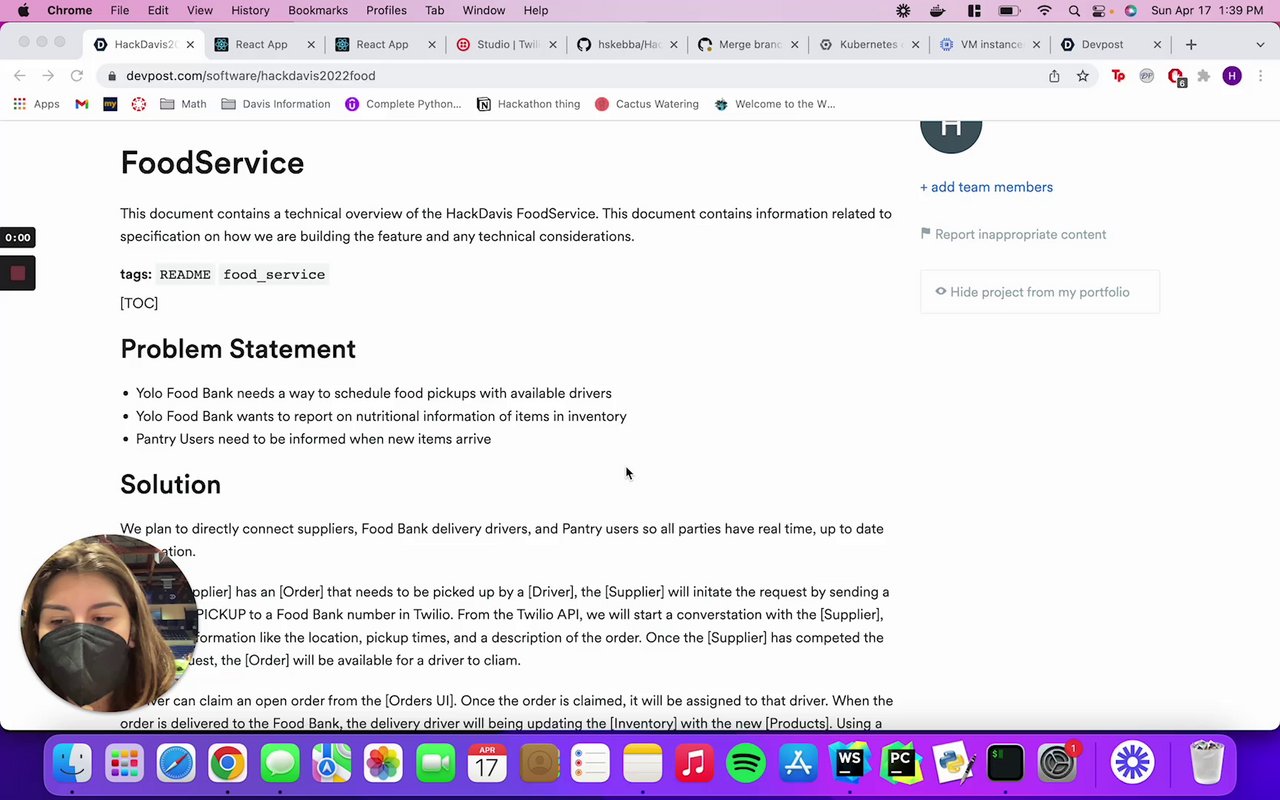
Task: Open the Chrome three-dot menu
Action: [1260, 76]
